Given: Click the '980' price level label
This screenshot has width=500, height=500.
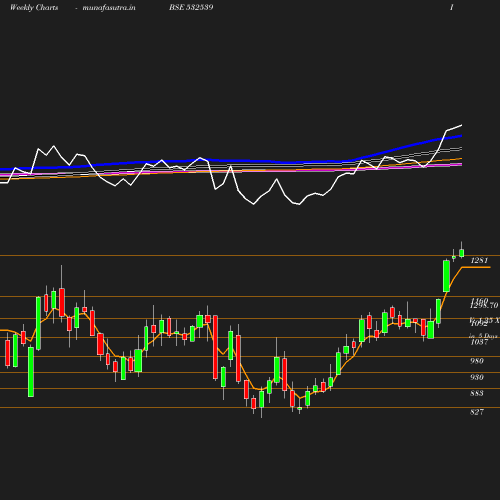Looking at the screenshot, I should (x=477, y=361).
